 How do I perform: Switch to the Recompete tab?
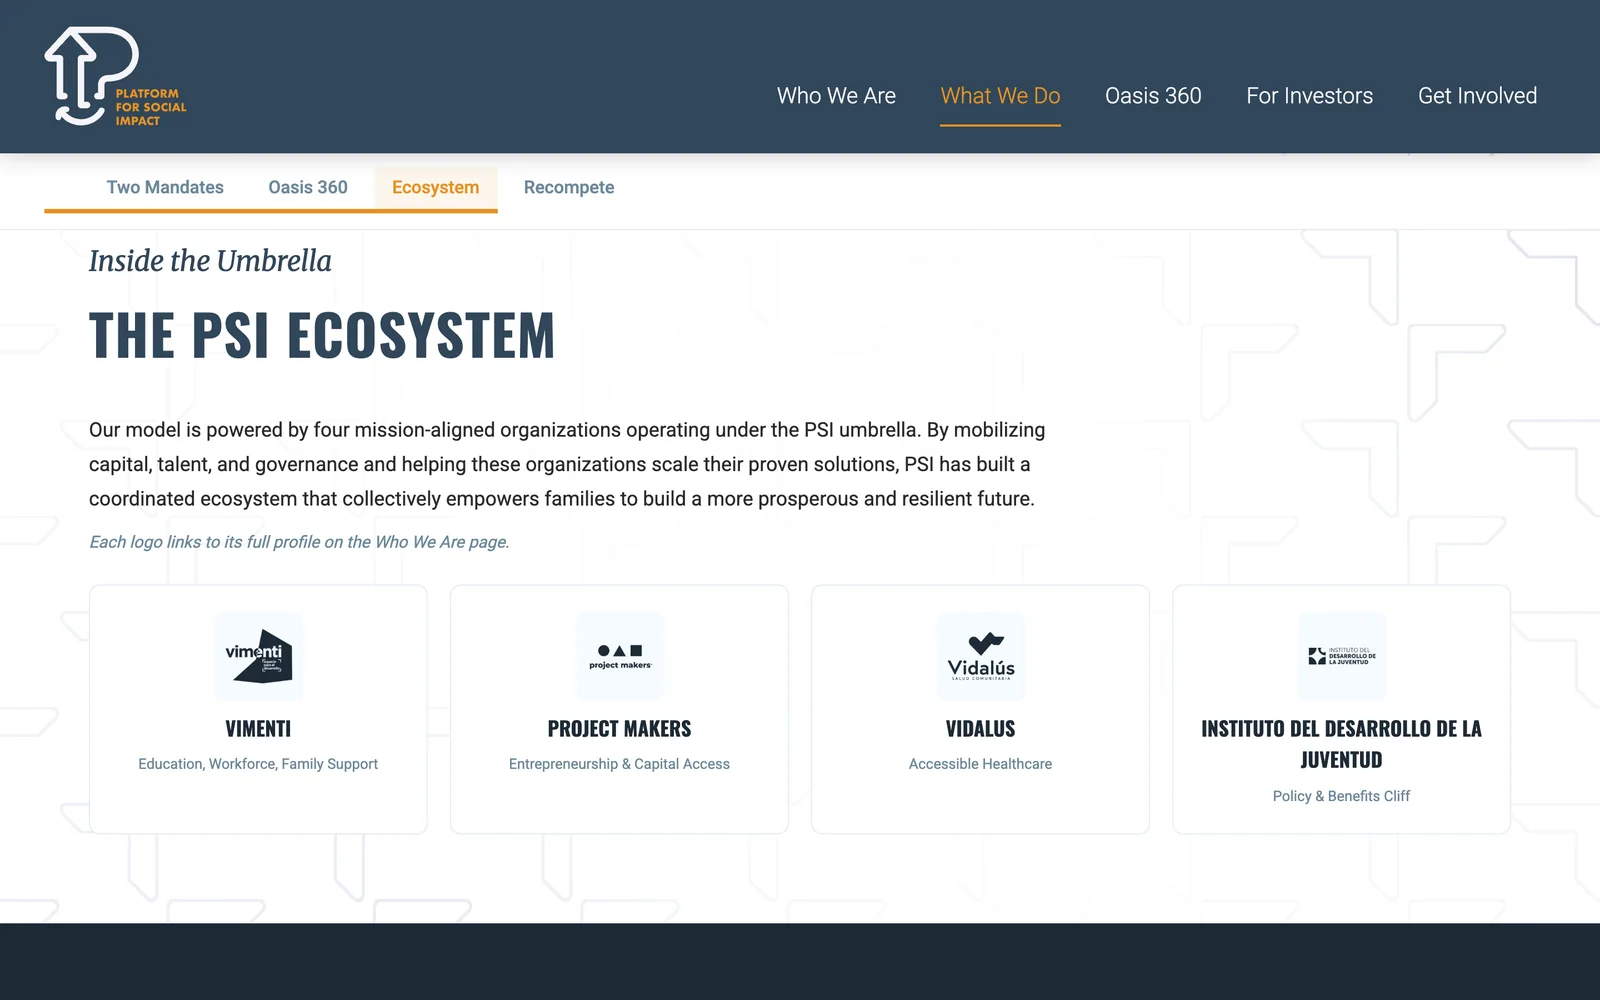click(x=569, y=188)
